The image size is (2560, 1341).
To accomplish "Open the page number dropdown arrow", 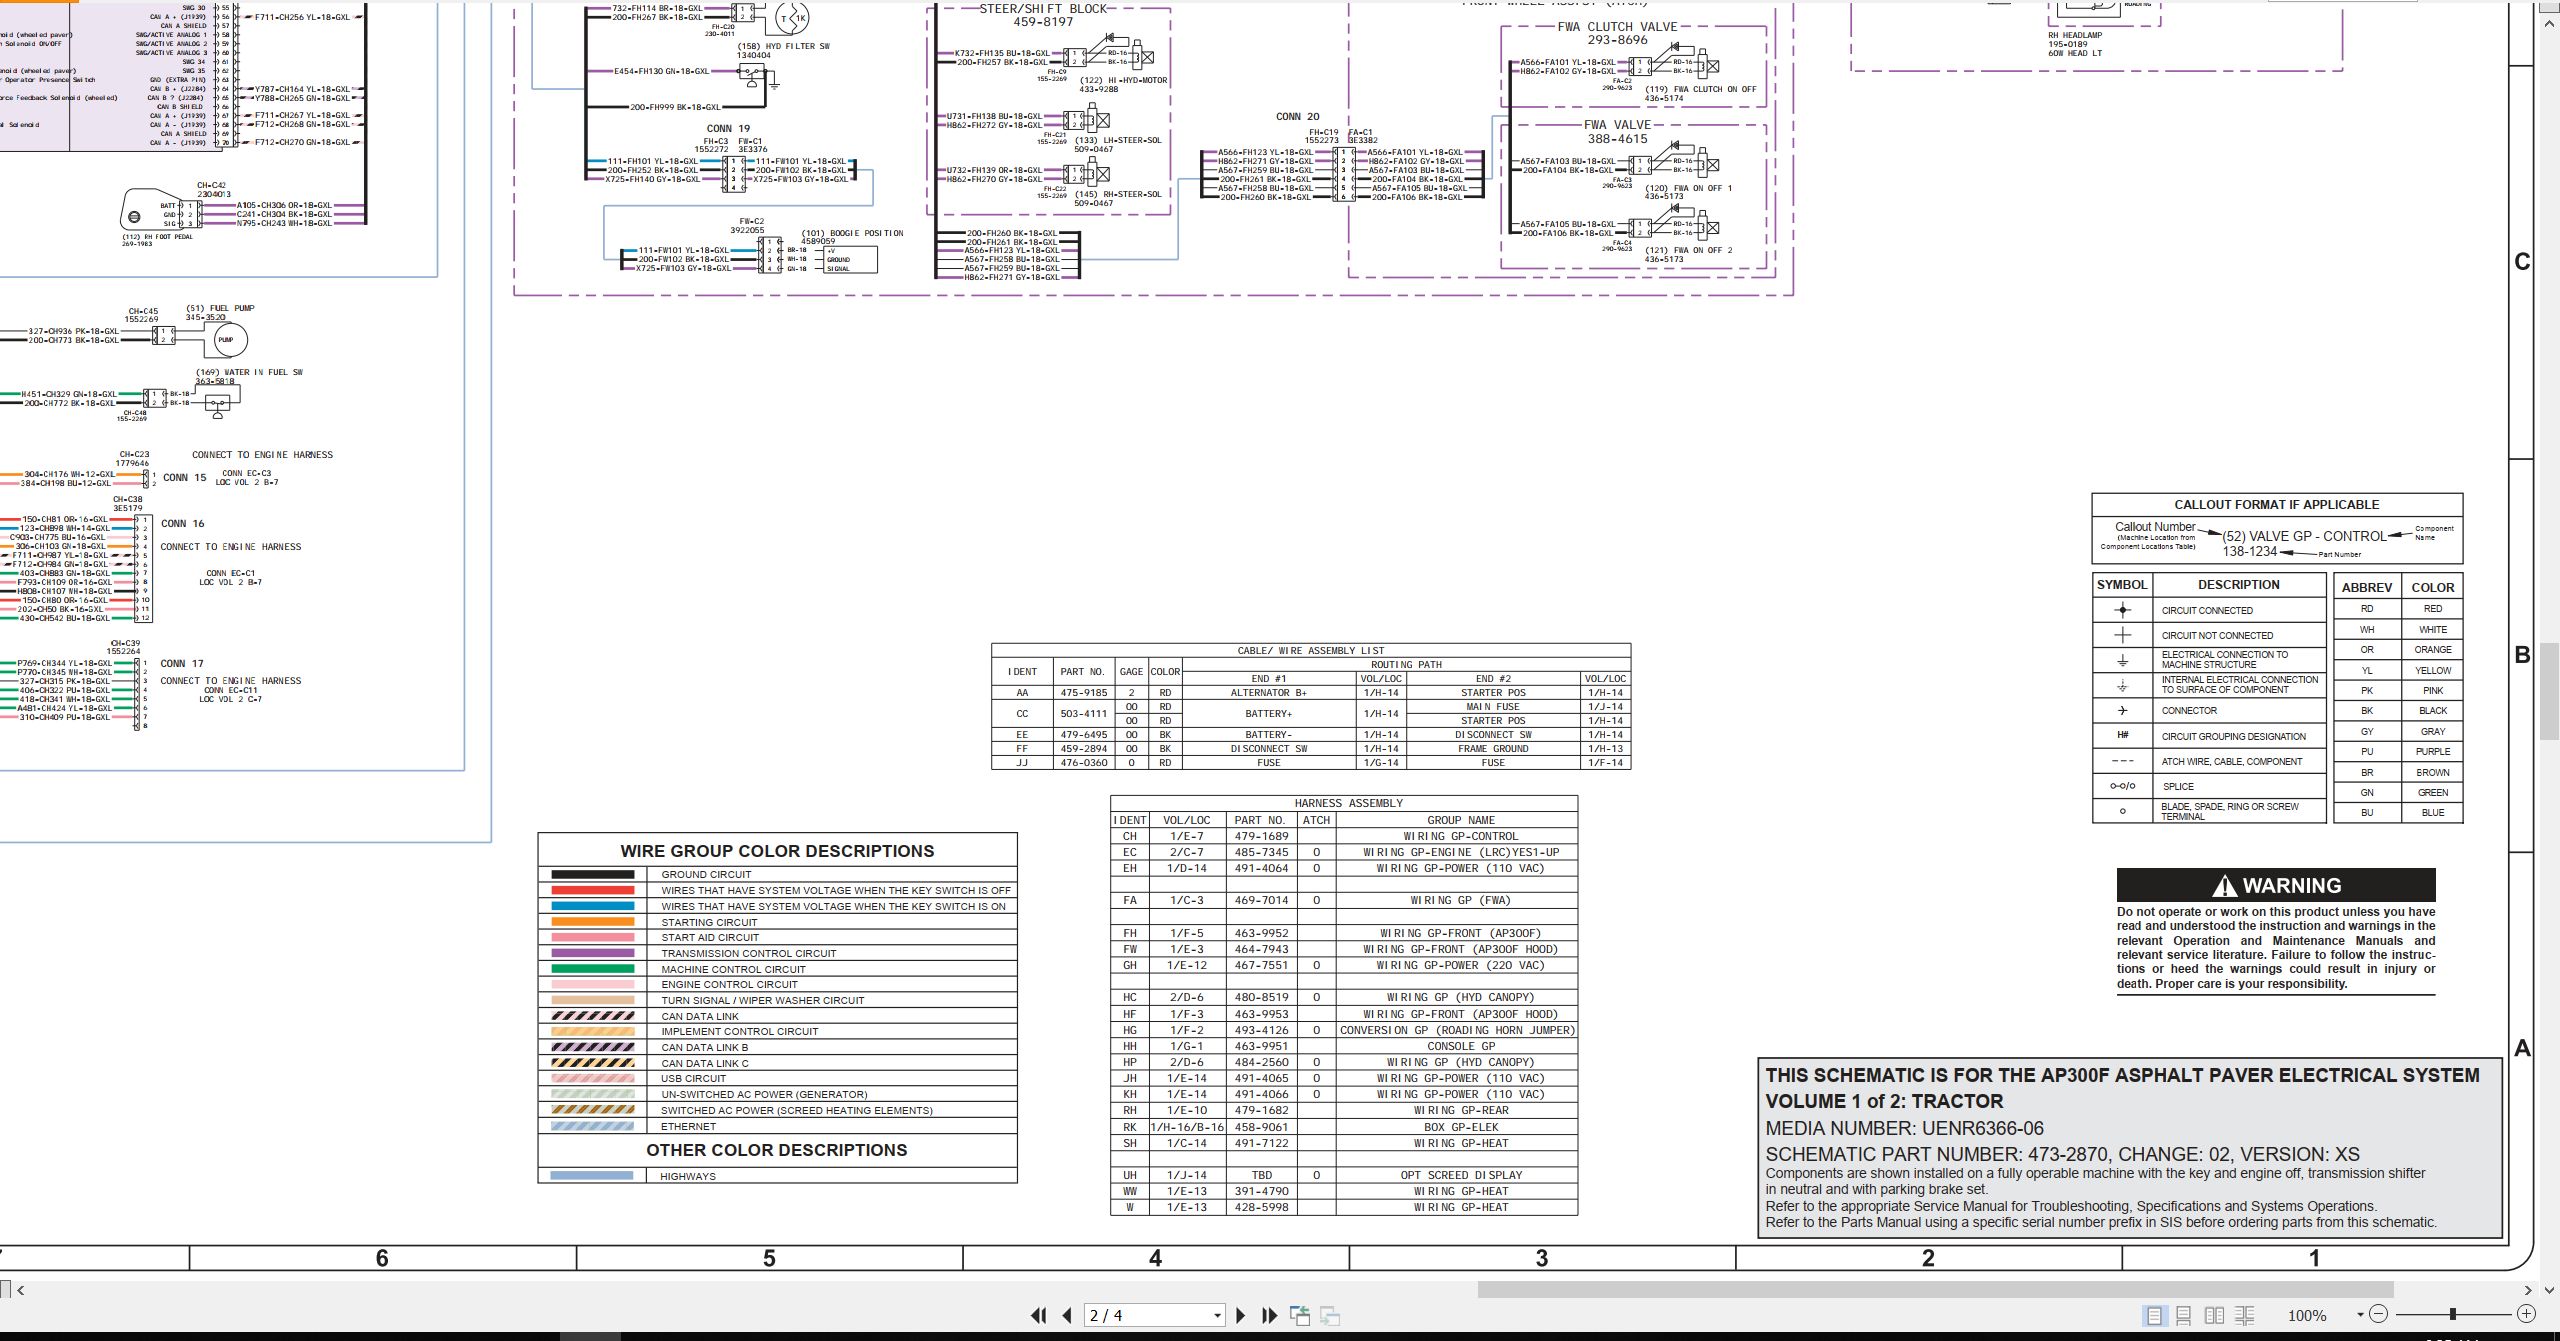I will click(x=1217, y=1316).
